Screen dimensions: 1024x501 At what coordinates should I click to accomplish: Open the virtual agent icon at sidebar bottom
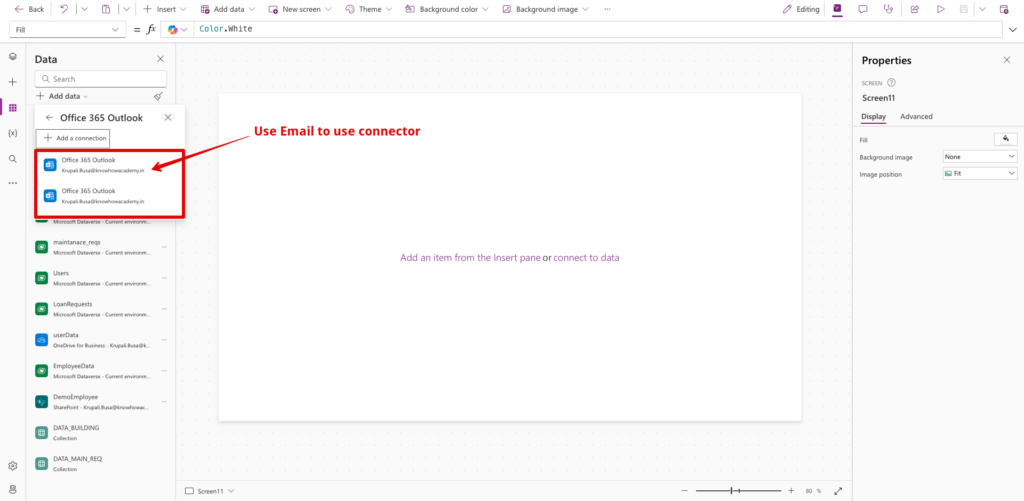(12, 489)
